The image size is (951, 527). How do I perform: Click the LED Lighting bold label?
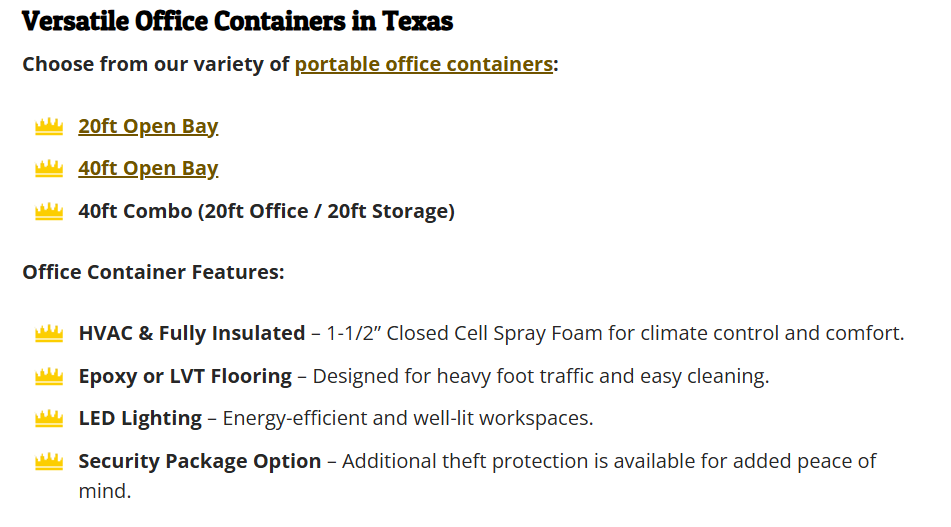[140, 418]
